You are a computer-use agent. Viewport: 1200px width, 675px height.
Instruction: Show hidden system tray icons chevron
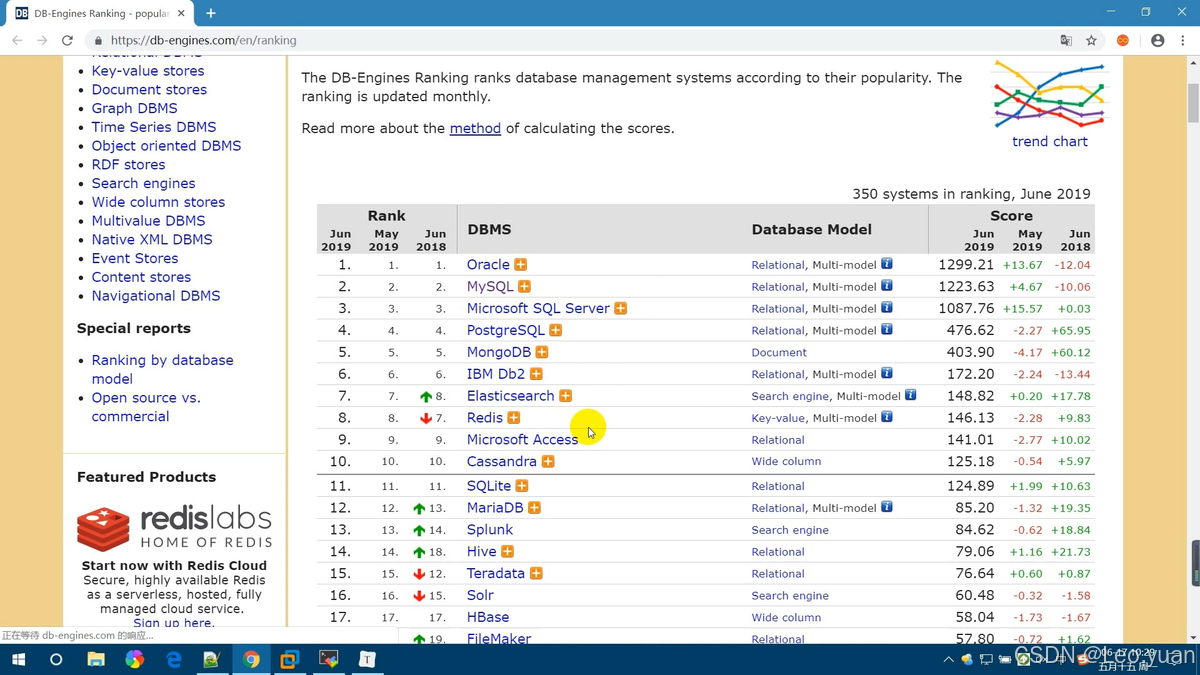948,659
